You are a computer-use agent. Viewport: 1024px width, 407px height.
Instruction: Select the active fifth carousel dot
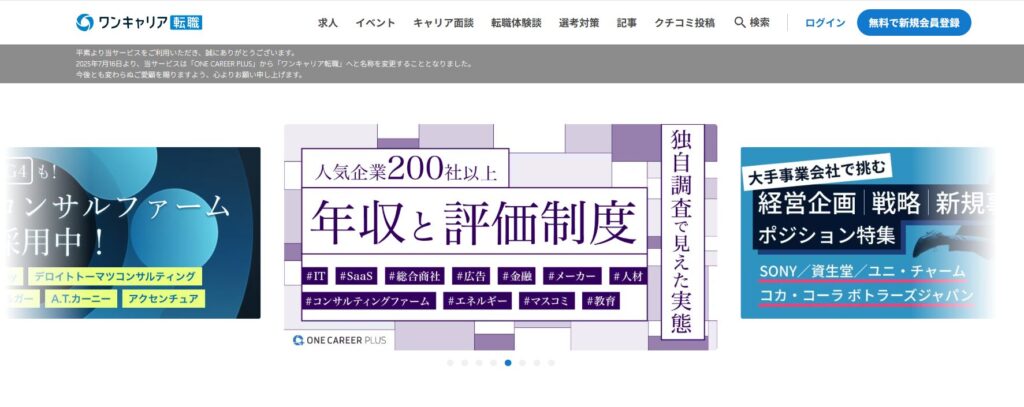(x=507, y=363)
